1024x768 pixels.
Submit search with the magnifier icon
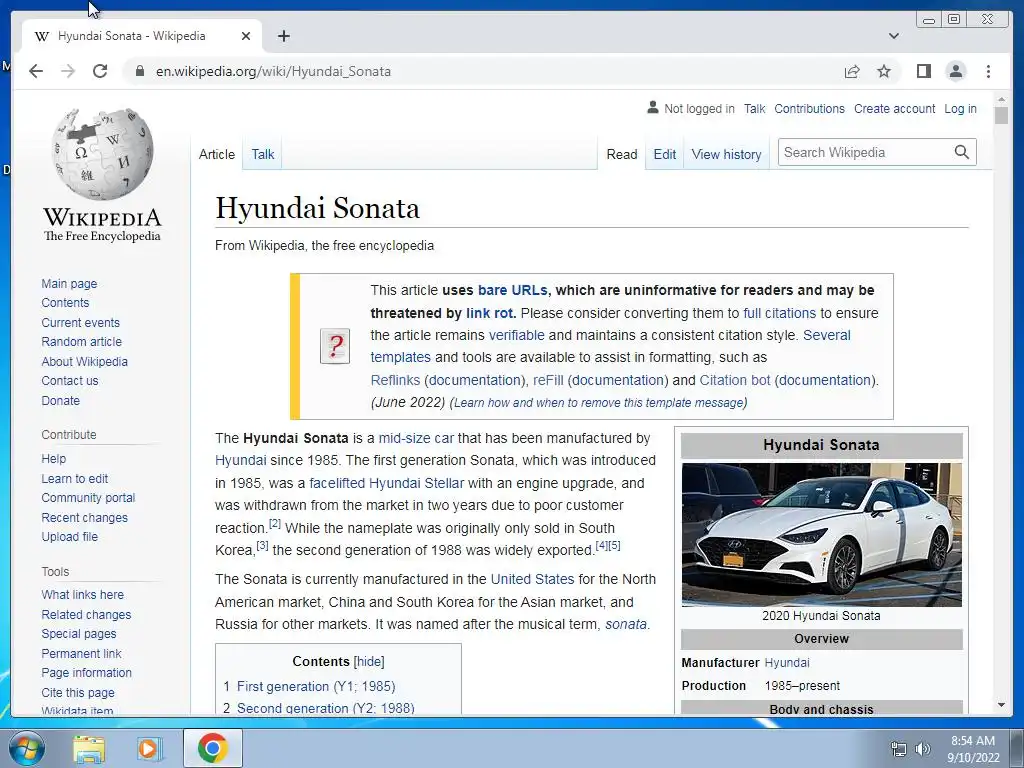pos(961,152)
